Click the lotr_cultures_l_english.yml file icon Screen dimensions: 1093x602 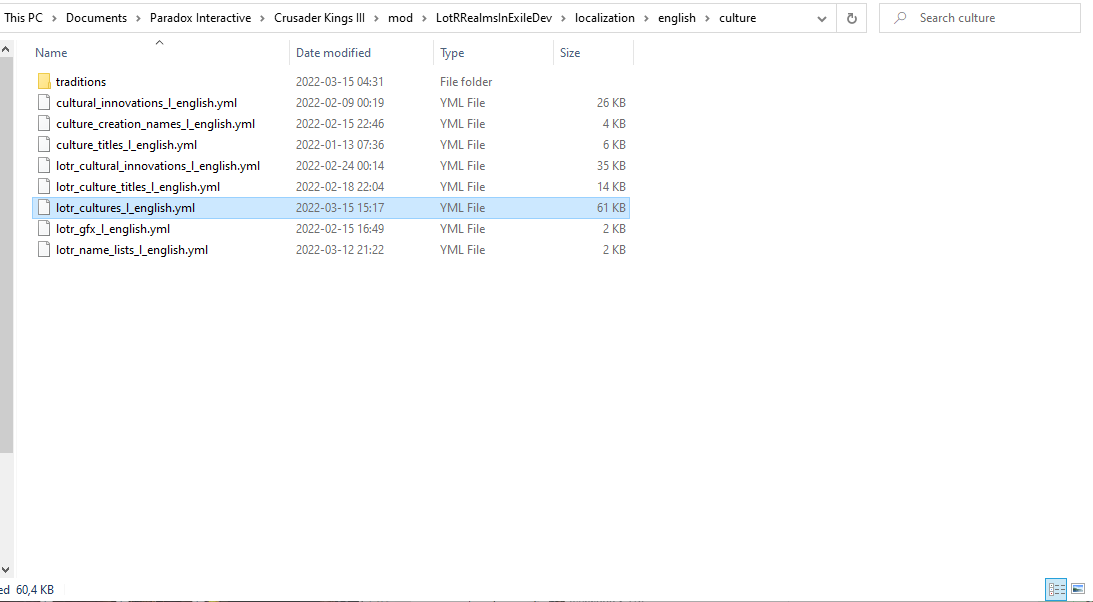44,207
